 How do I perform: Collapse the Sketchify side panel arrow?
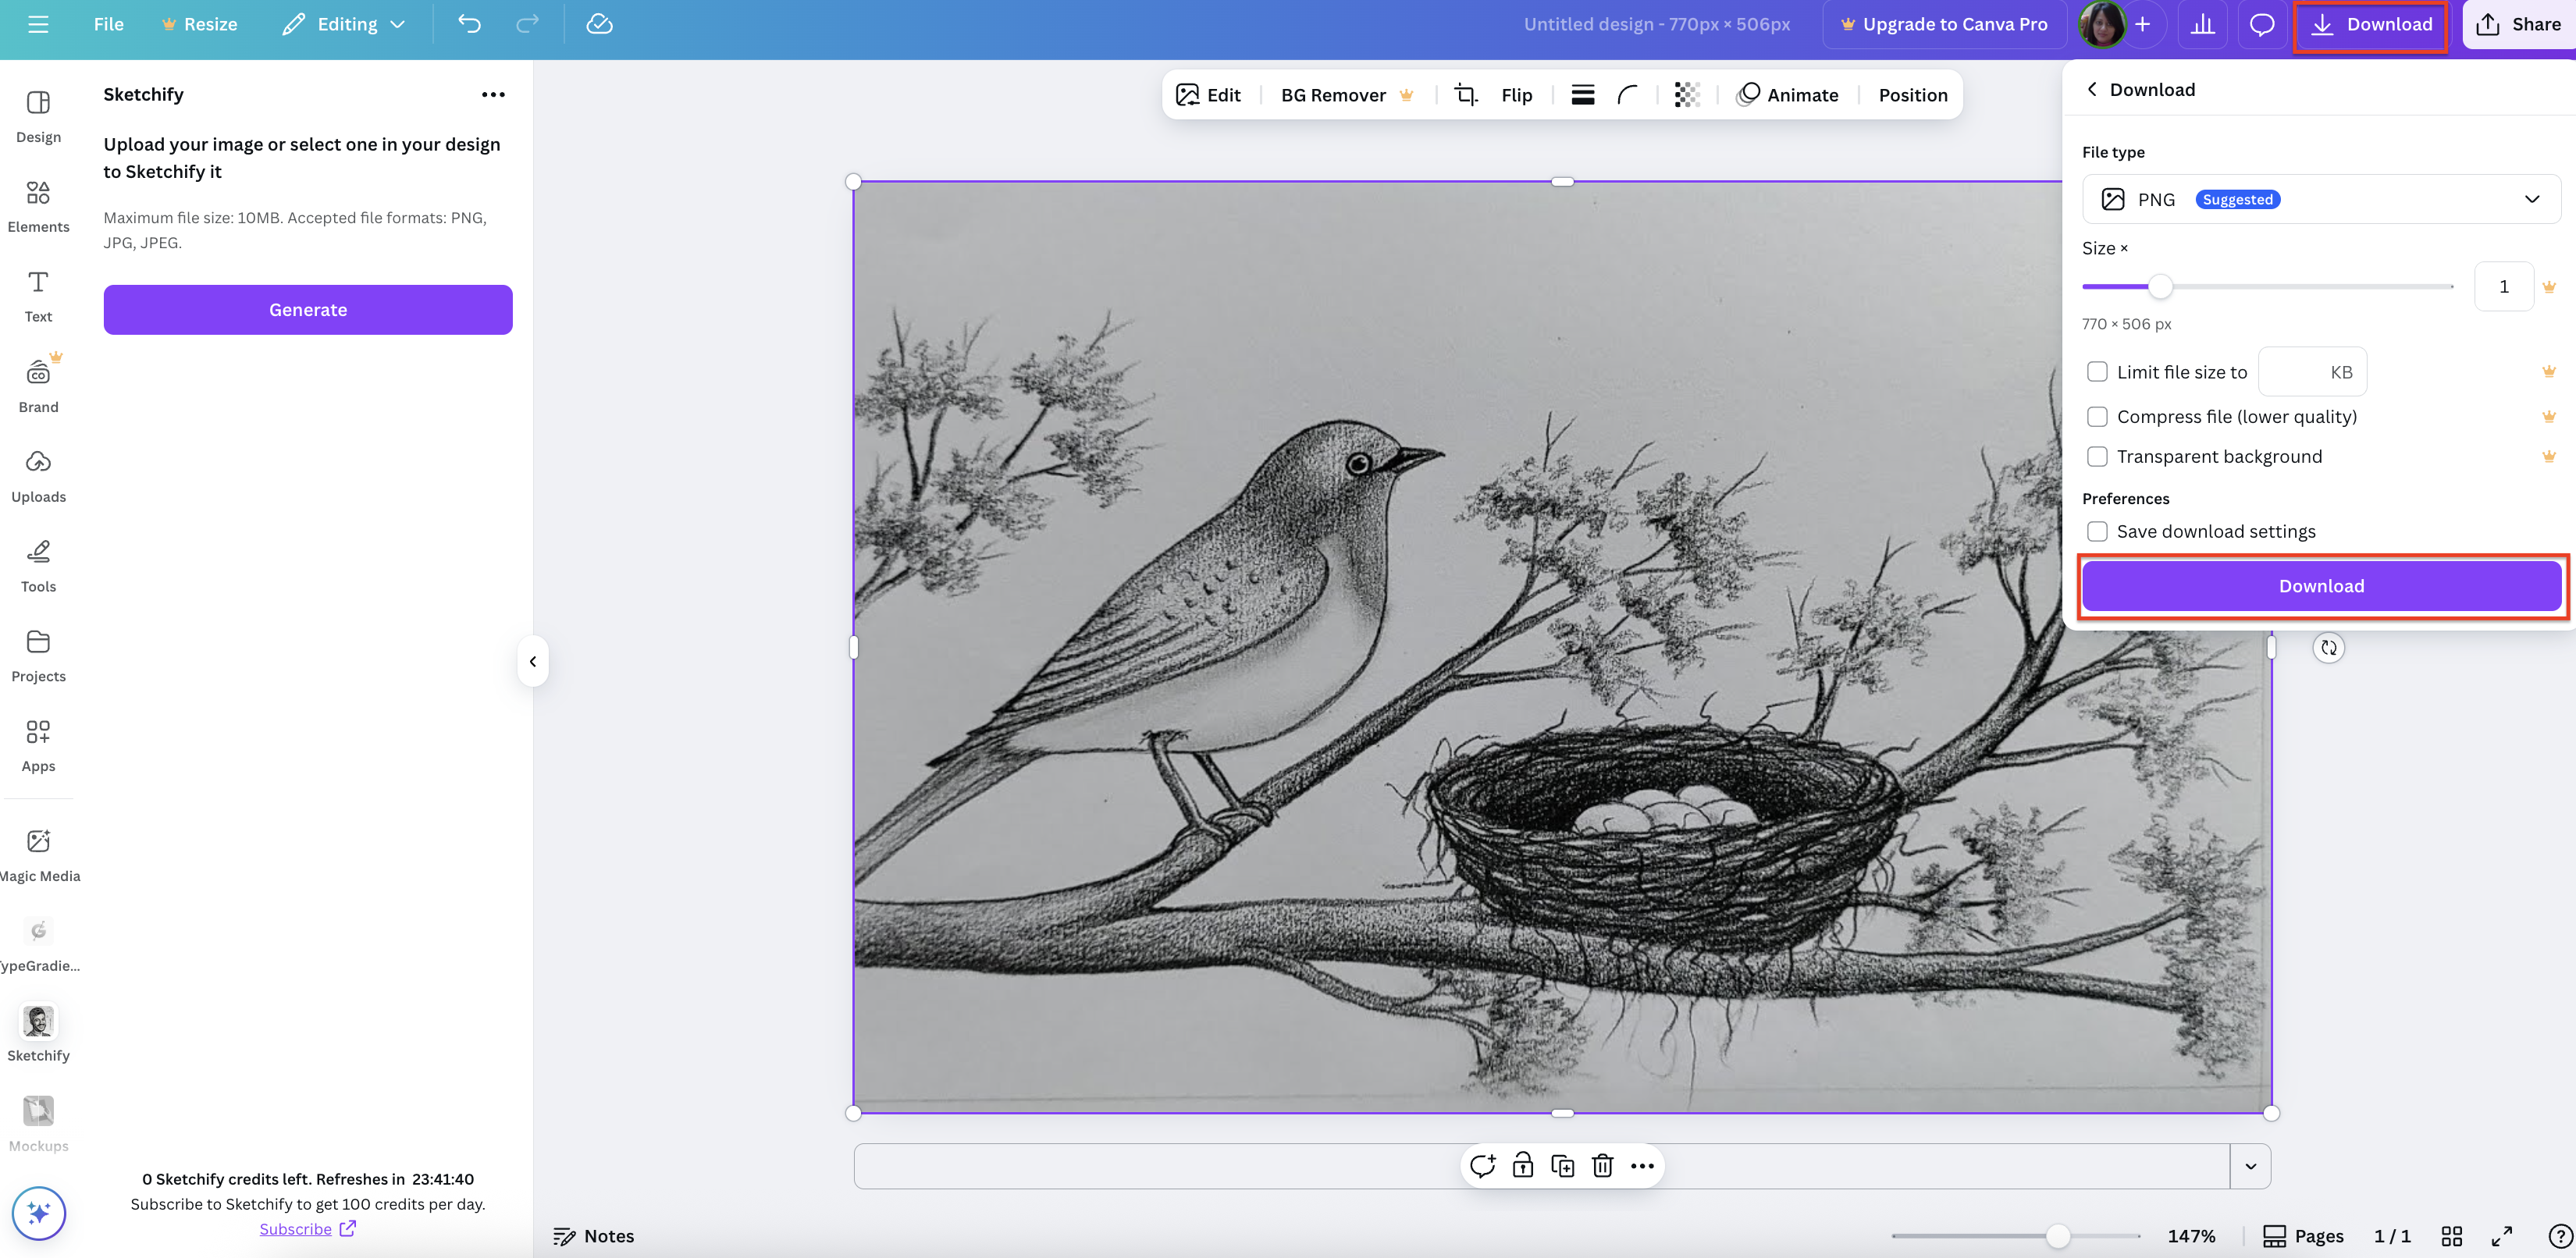click(533, 661)
